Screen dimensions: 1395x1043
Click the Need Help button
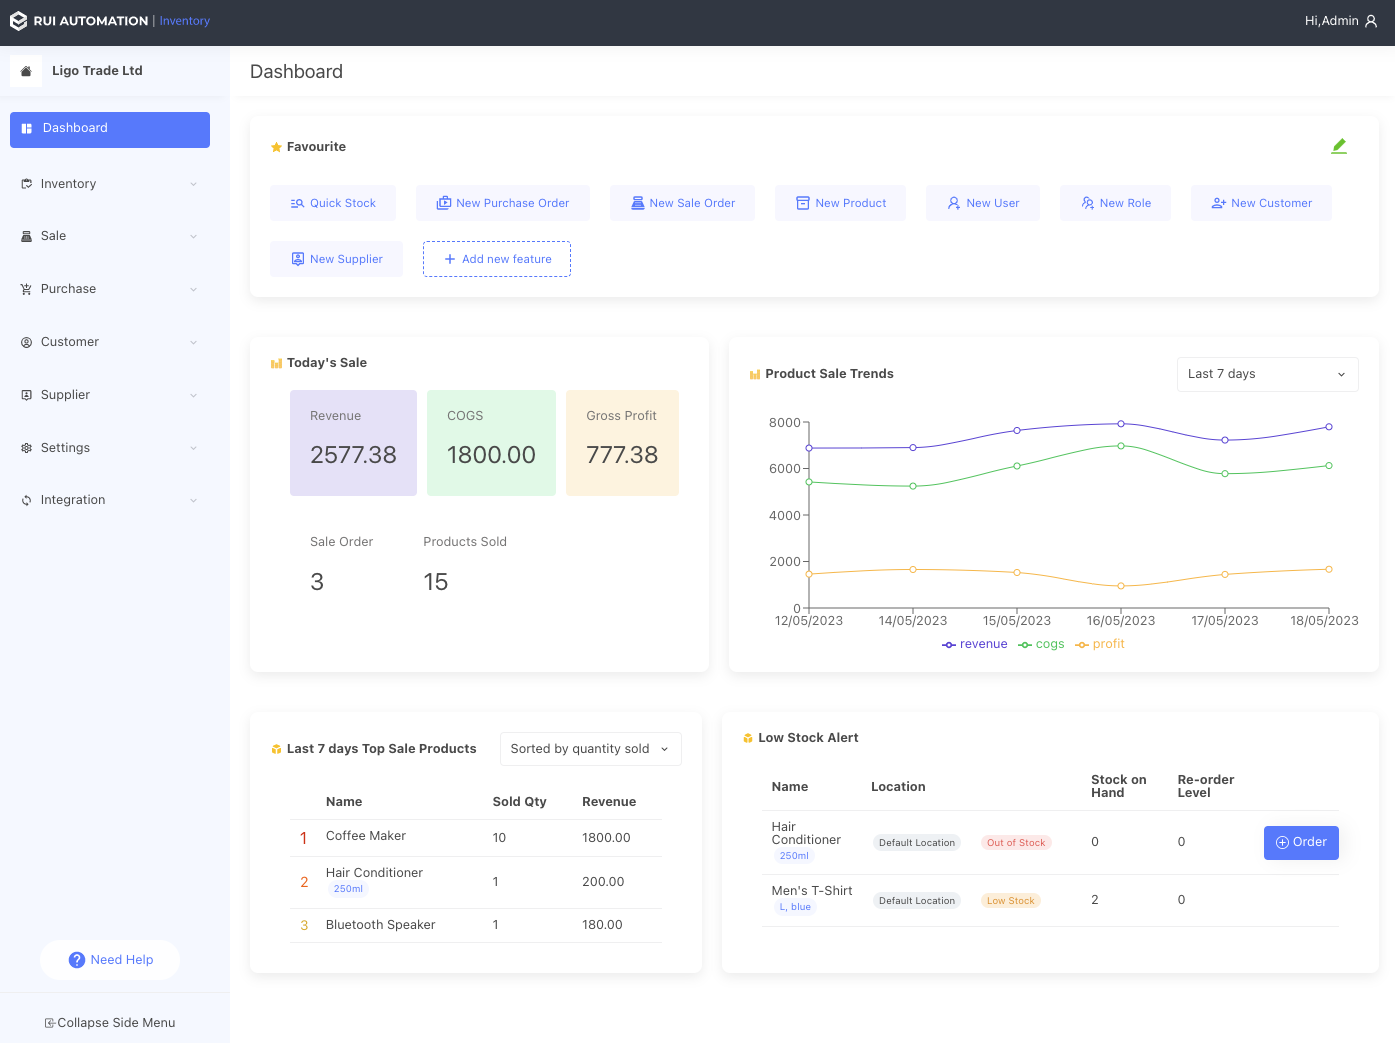(110, 959)
